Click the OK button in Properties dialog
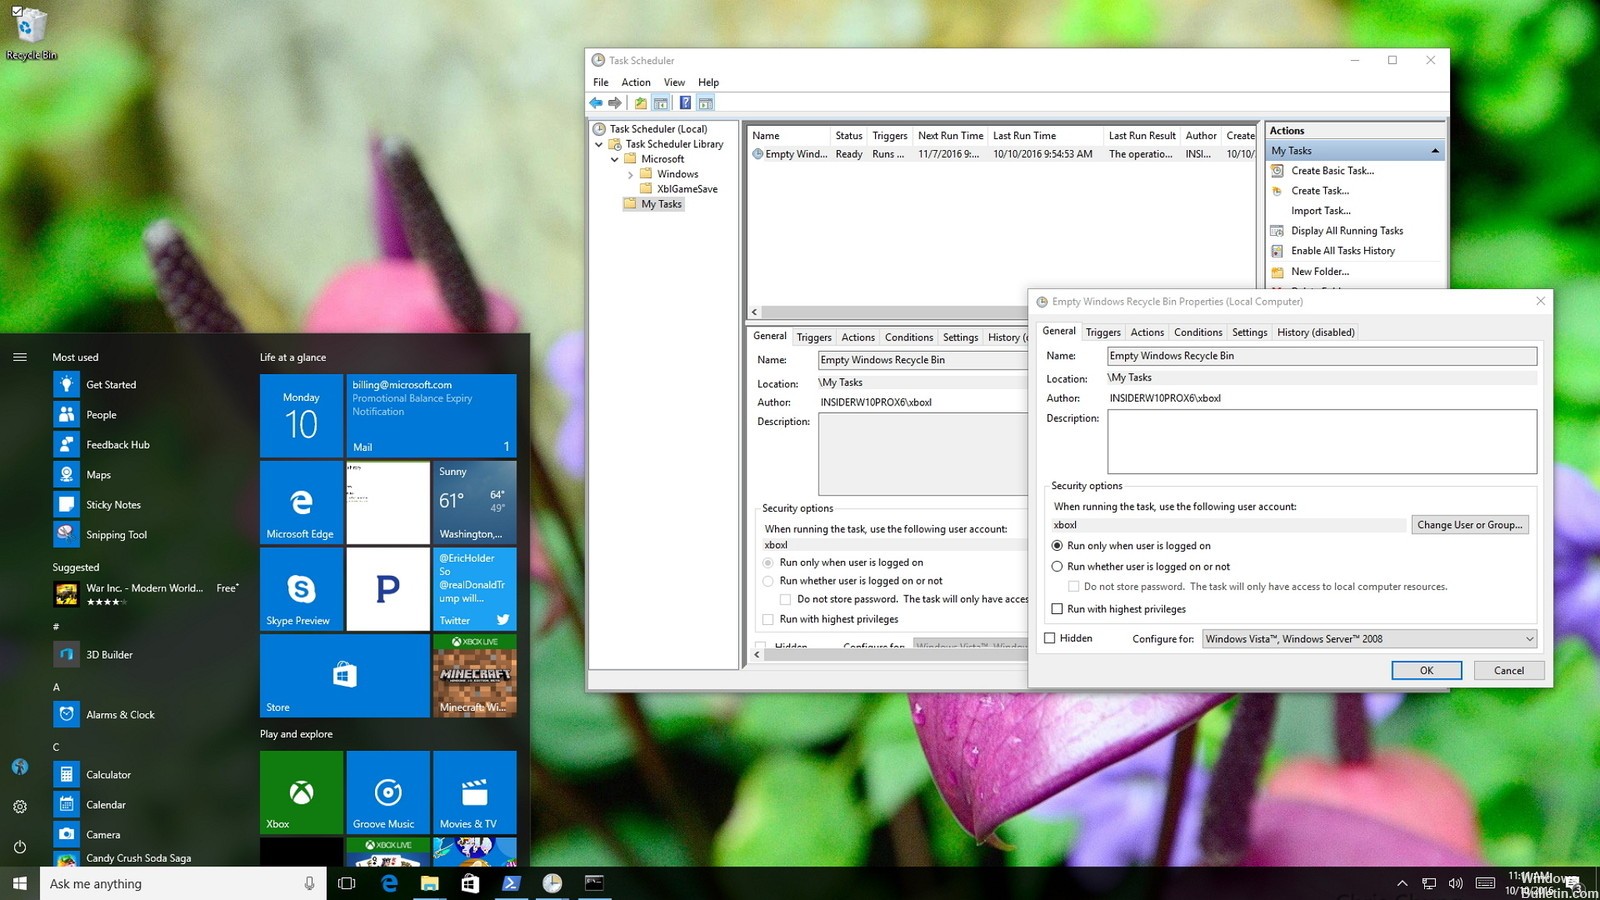Screen dimensions: 1600x900 coord(1427,671)
